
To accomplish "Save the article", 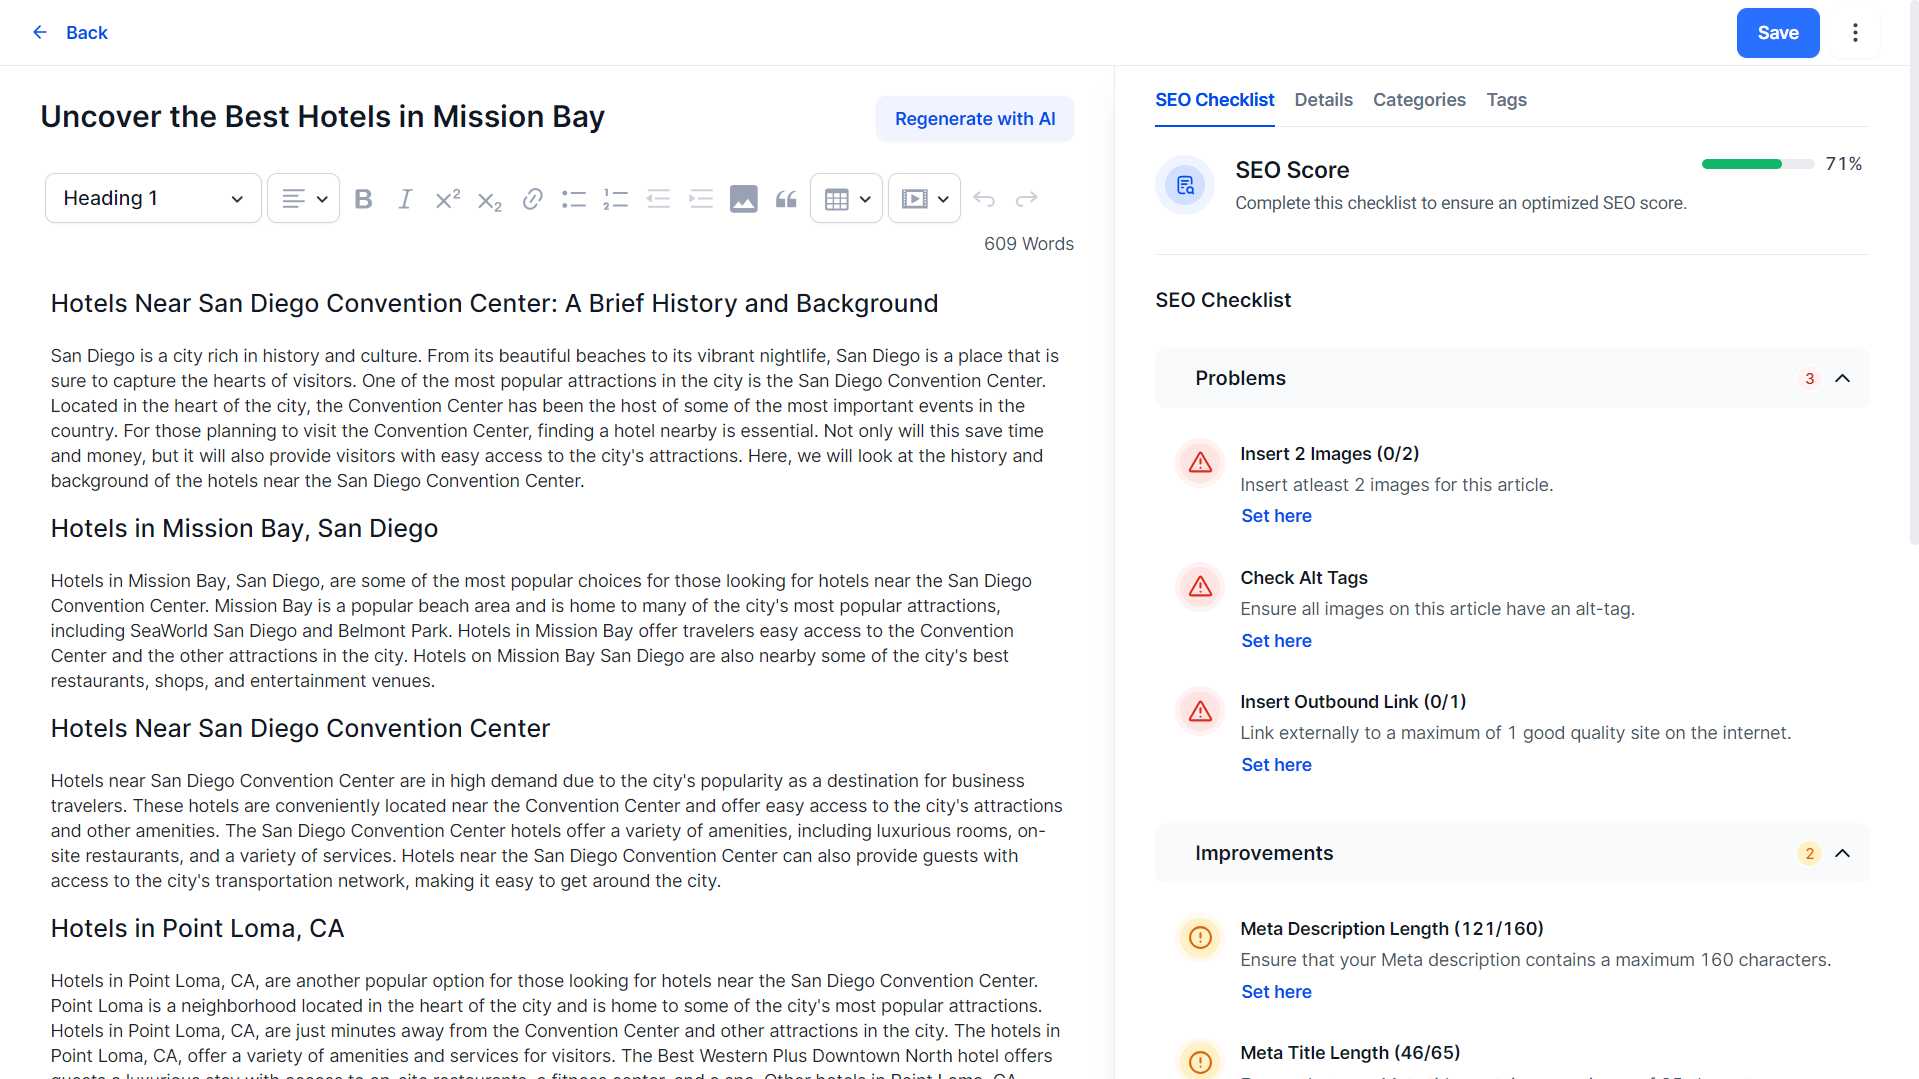I will 1778,33.
